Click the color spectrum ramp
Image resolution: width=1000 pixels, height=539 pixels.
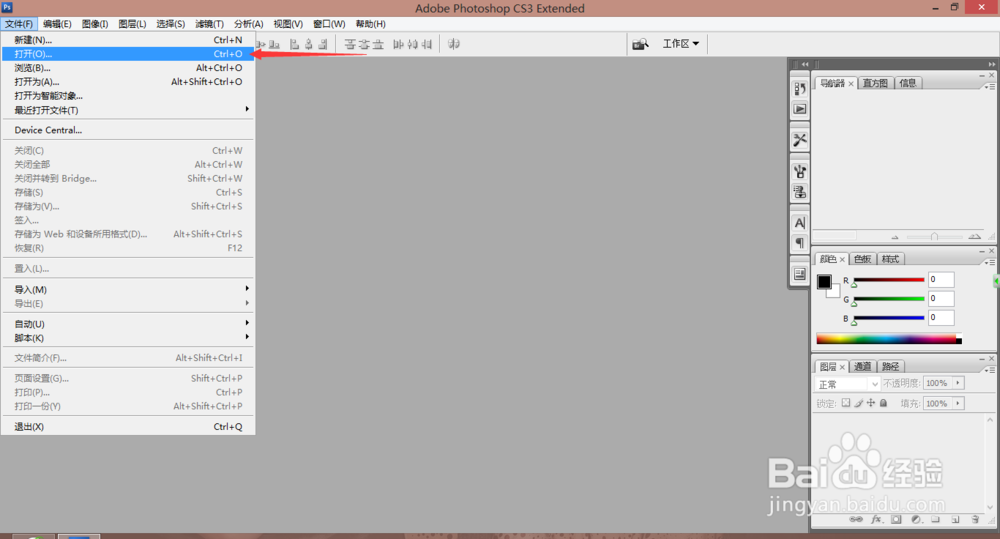point(889,339)
